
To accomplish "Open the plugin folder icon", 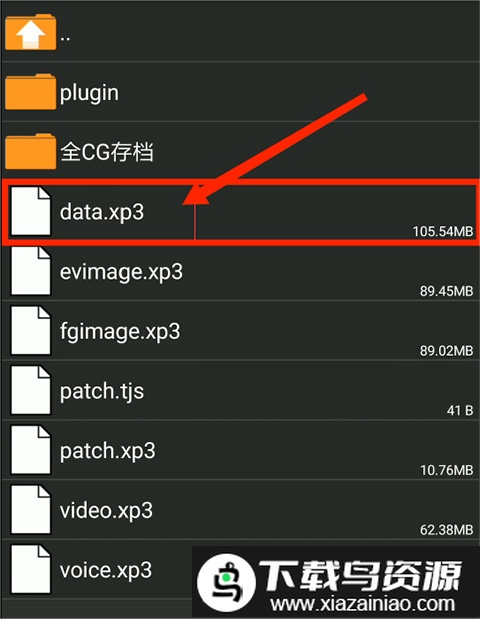I will 30,92.
